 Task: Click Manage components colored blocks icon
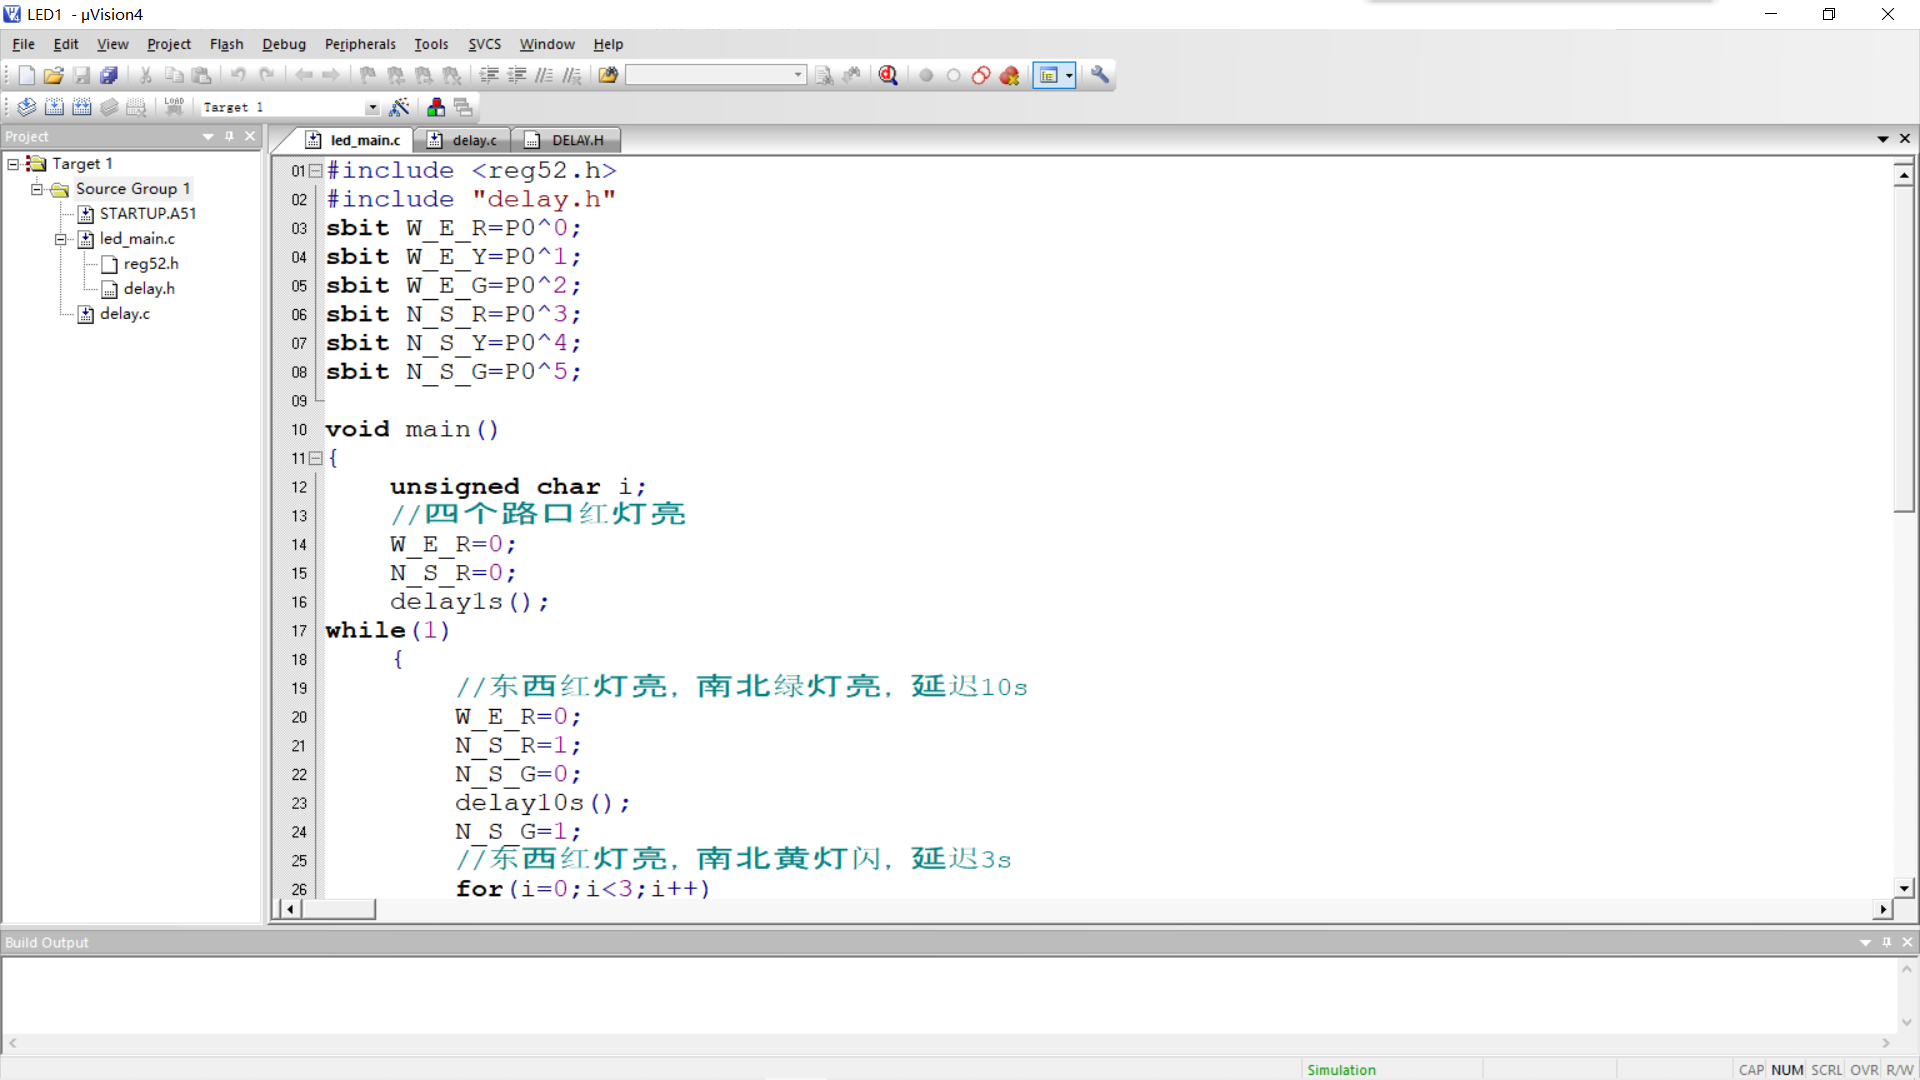pyautogui.click(x=436, y=107)
